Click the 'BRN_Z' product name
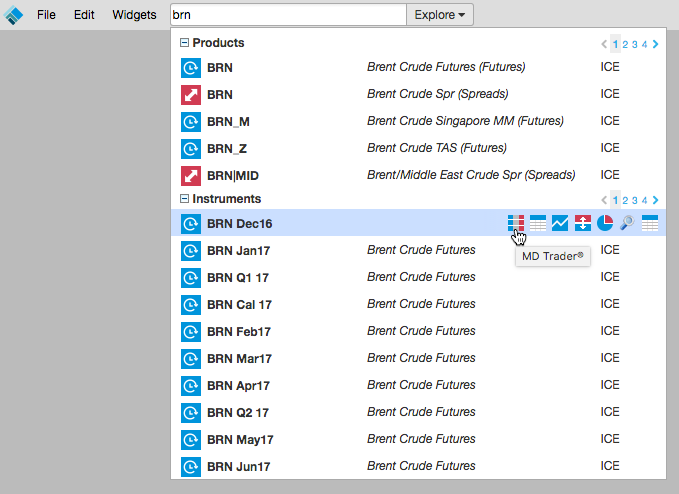This screenshot has width=679, height=494. 227,149
